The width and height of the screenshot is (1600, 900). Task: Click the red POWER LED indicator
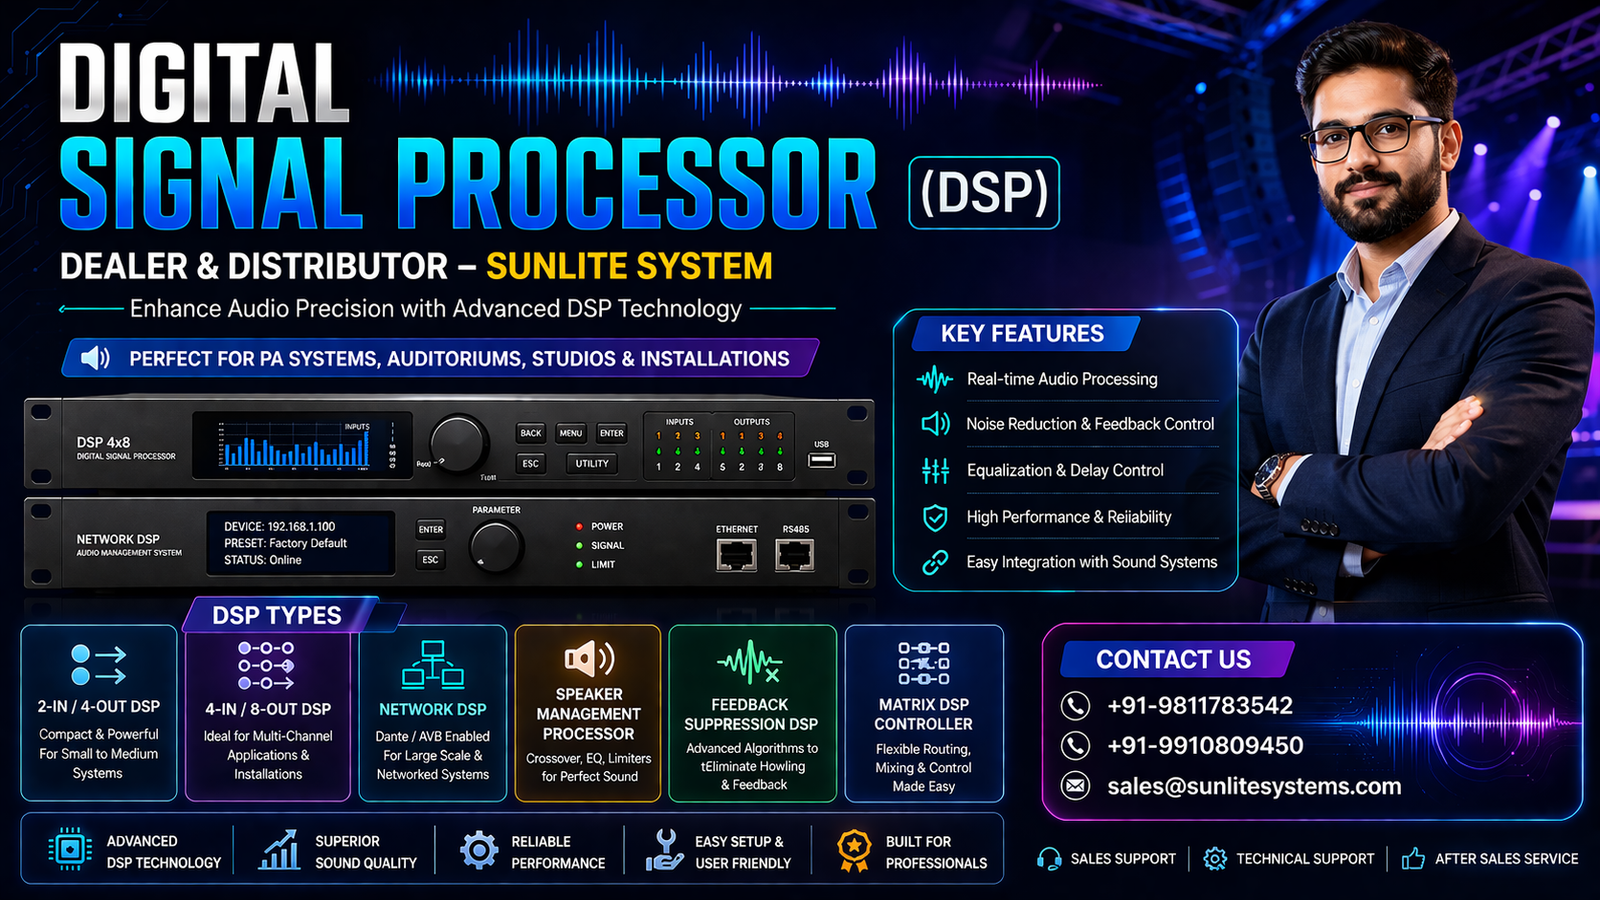[x=579, y=526]
